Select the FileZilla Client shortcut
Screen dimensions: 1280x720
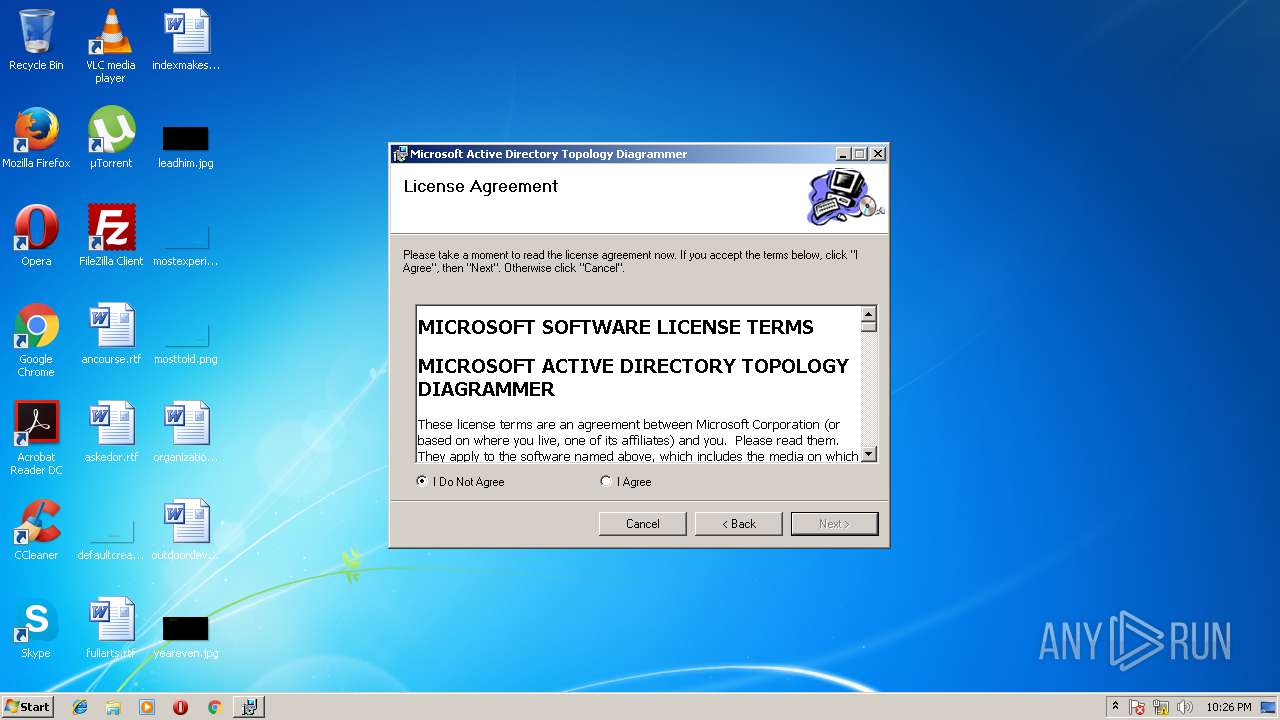110,236
